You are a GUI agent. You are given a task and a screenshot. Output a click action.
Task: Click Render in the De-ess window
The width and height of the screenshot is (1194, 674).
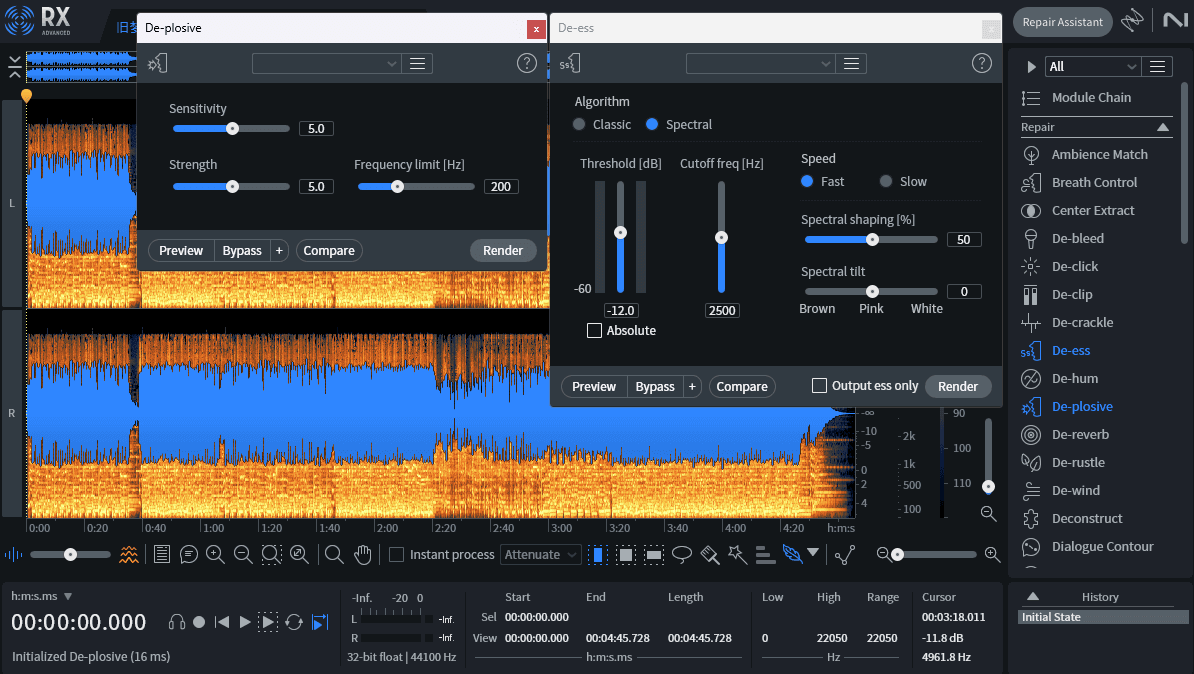tap(958, 387)
